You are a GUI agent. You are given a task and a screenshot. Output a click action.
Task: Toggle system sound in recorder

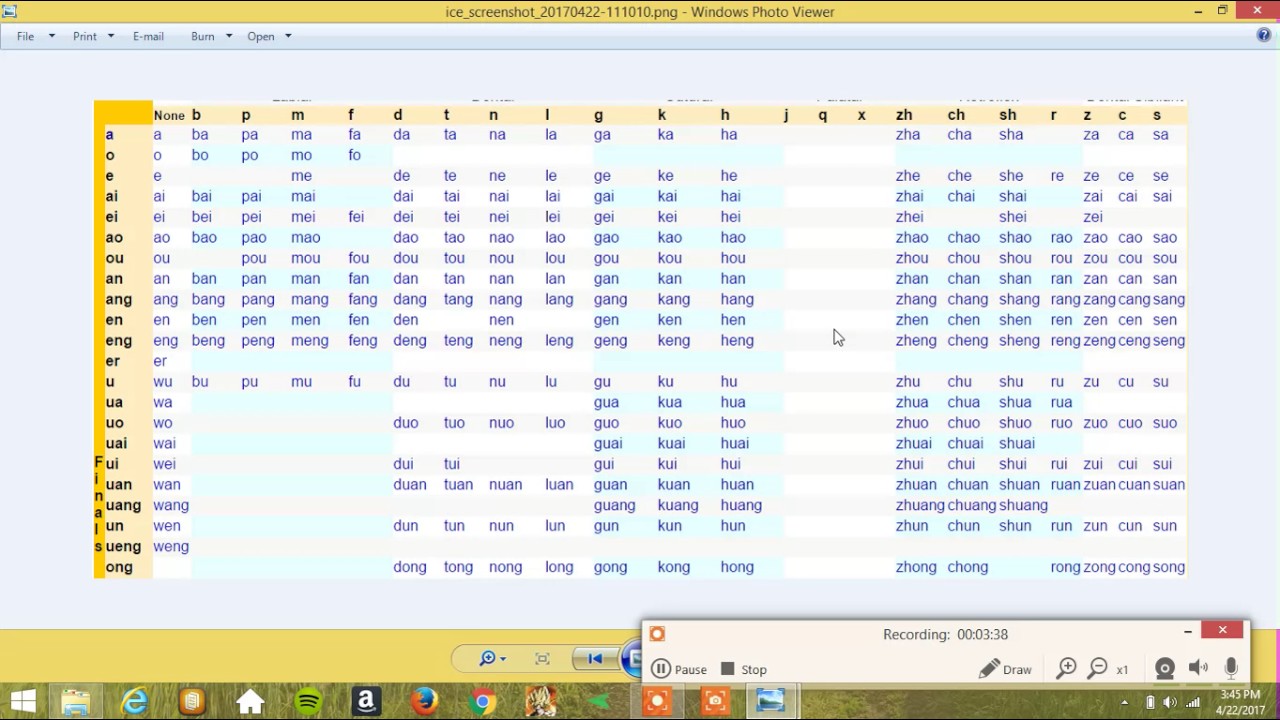pos(1198,668)
